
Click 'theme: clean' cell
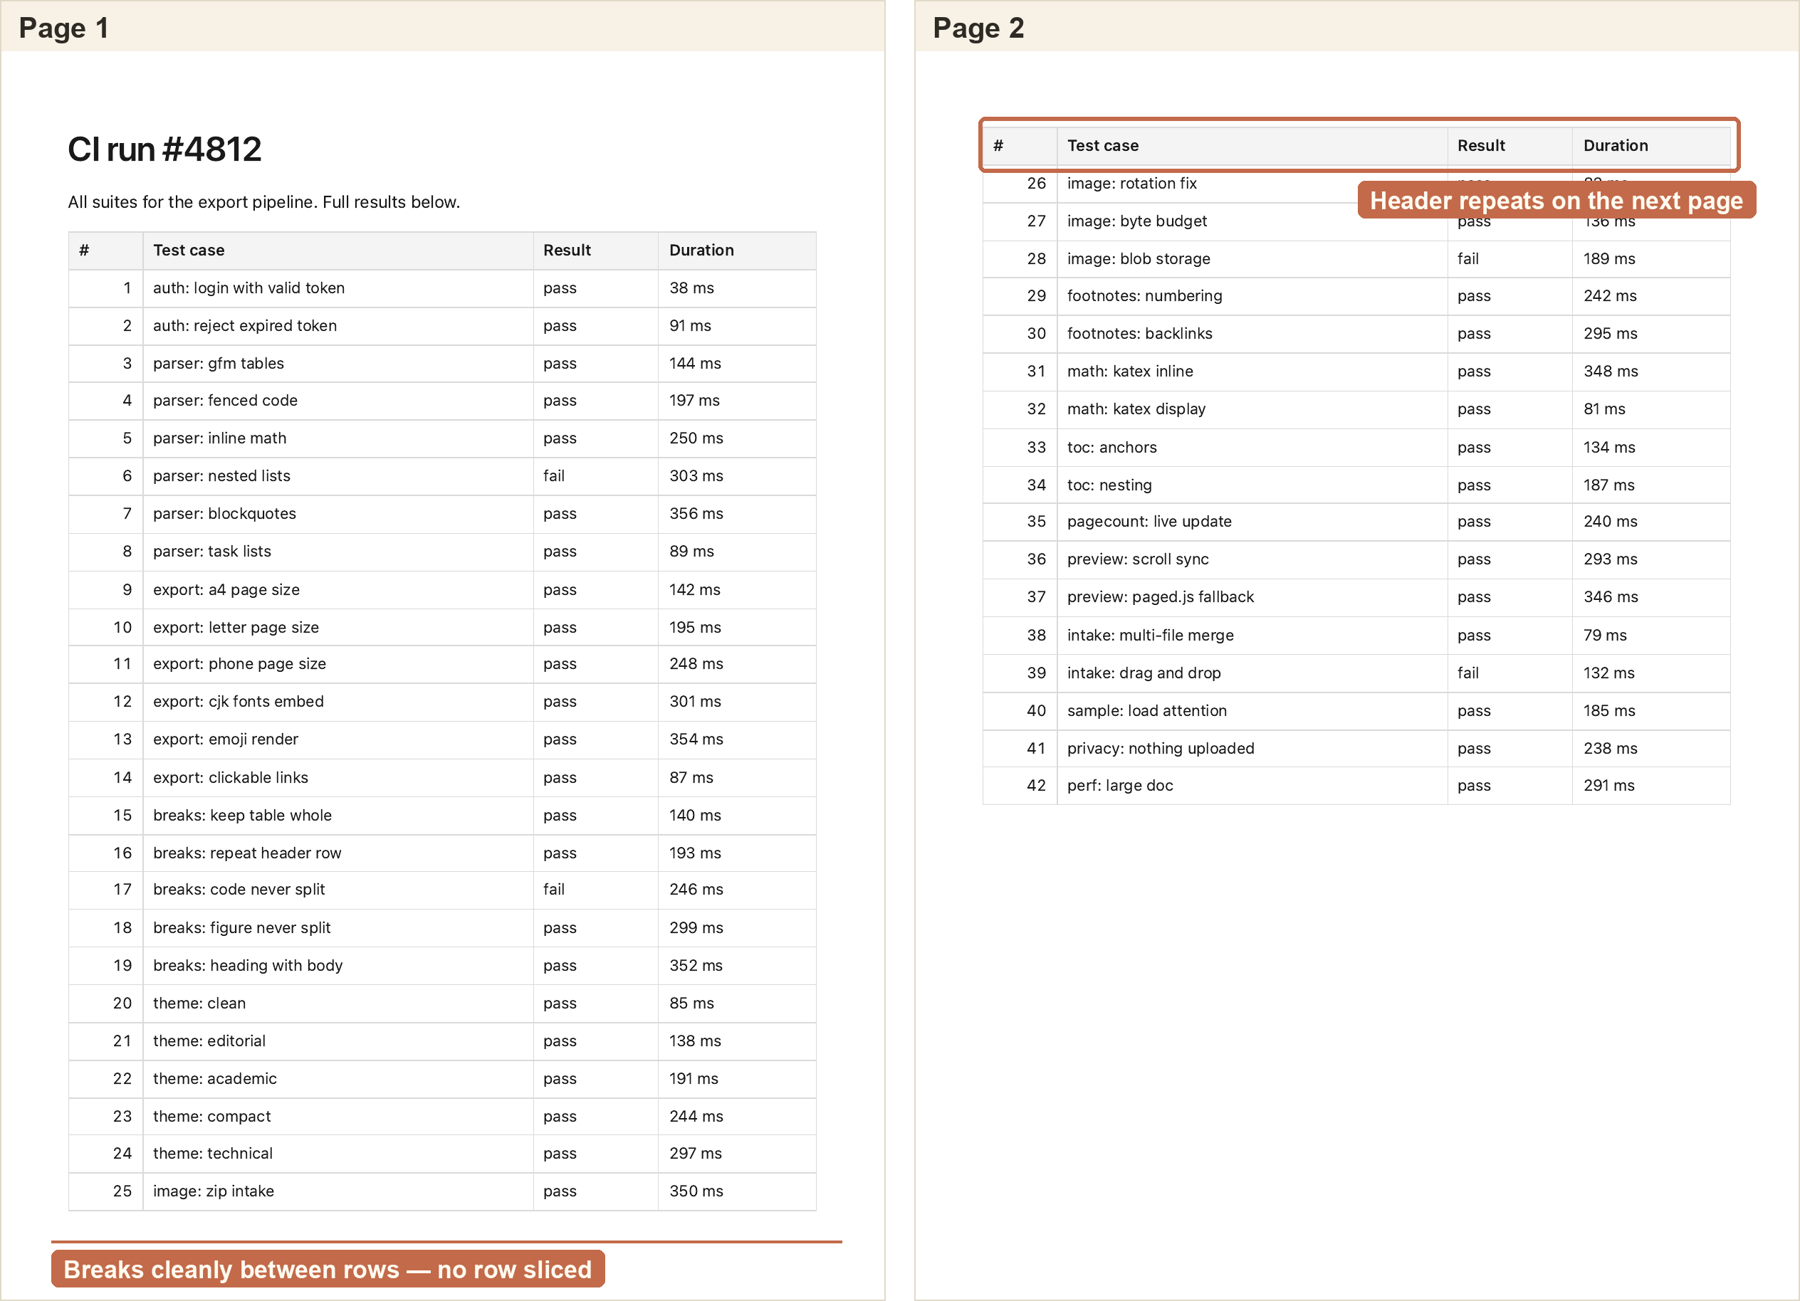click(x=338, y=1003)
